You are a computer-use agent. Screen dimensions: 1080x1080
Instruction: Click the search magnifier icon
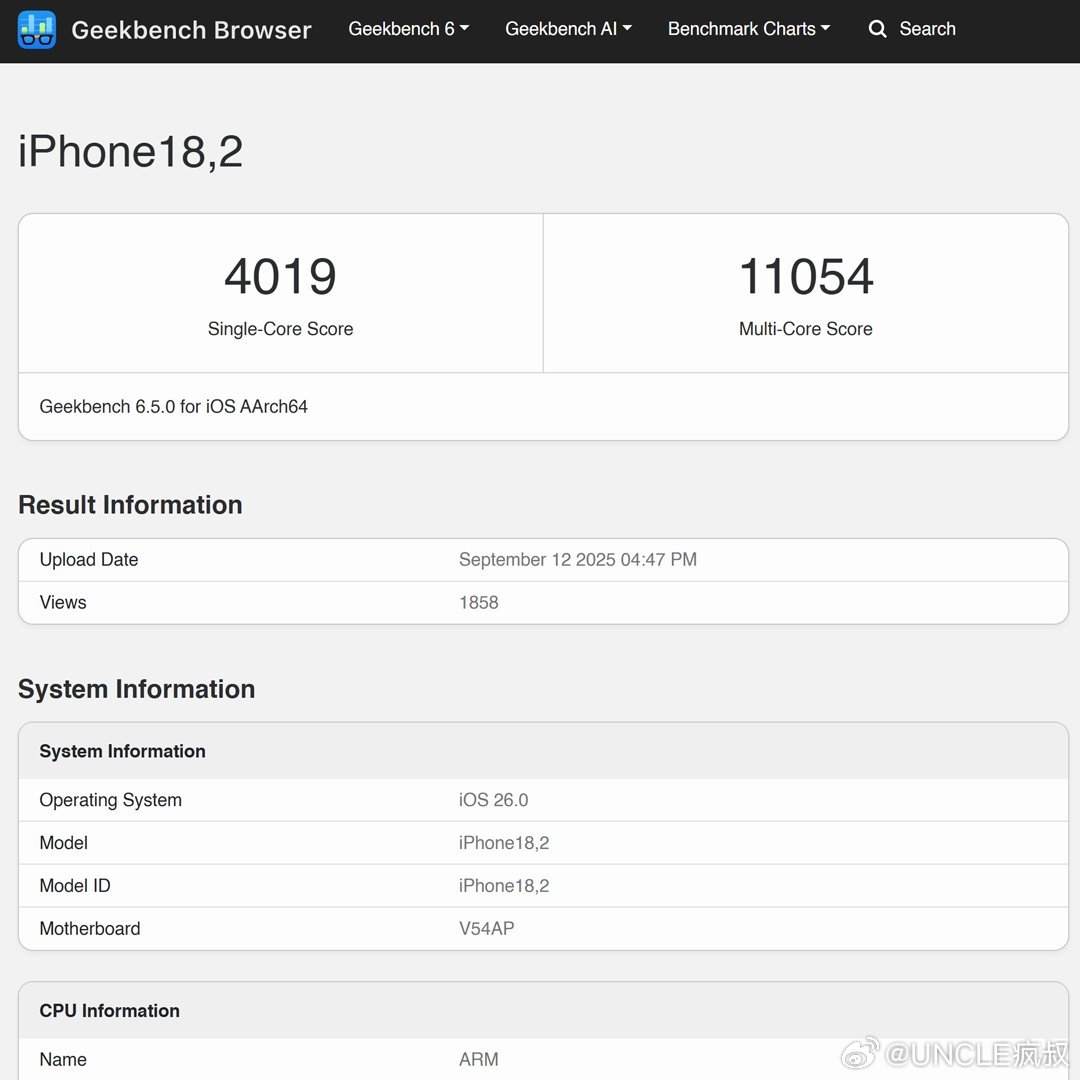pos(877,29)
